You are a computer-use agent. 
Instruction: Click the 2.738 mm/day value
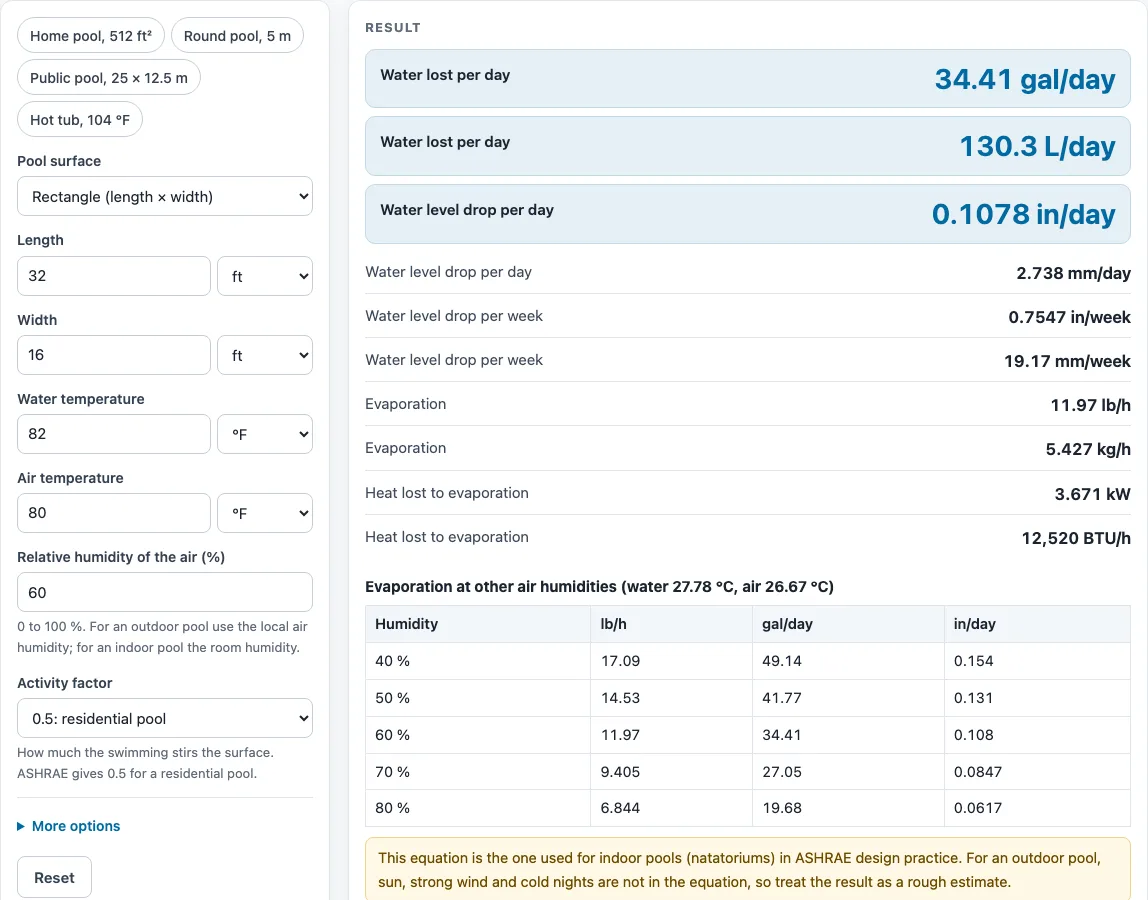[x=1073, y=273]
